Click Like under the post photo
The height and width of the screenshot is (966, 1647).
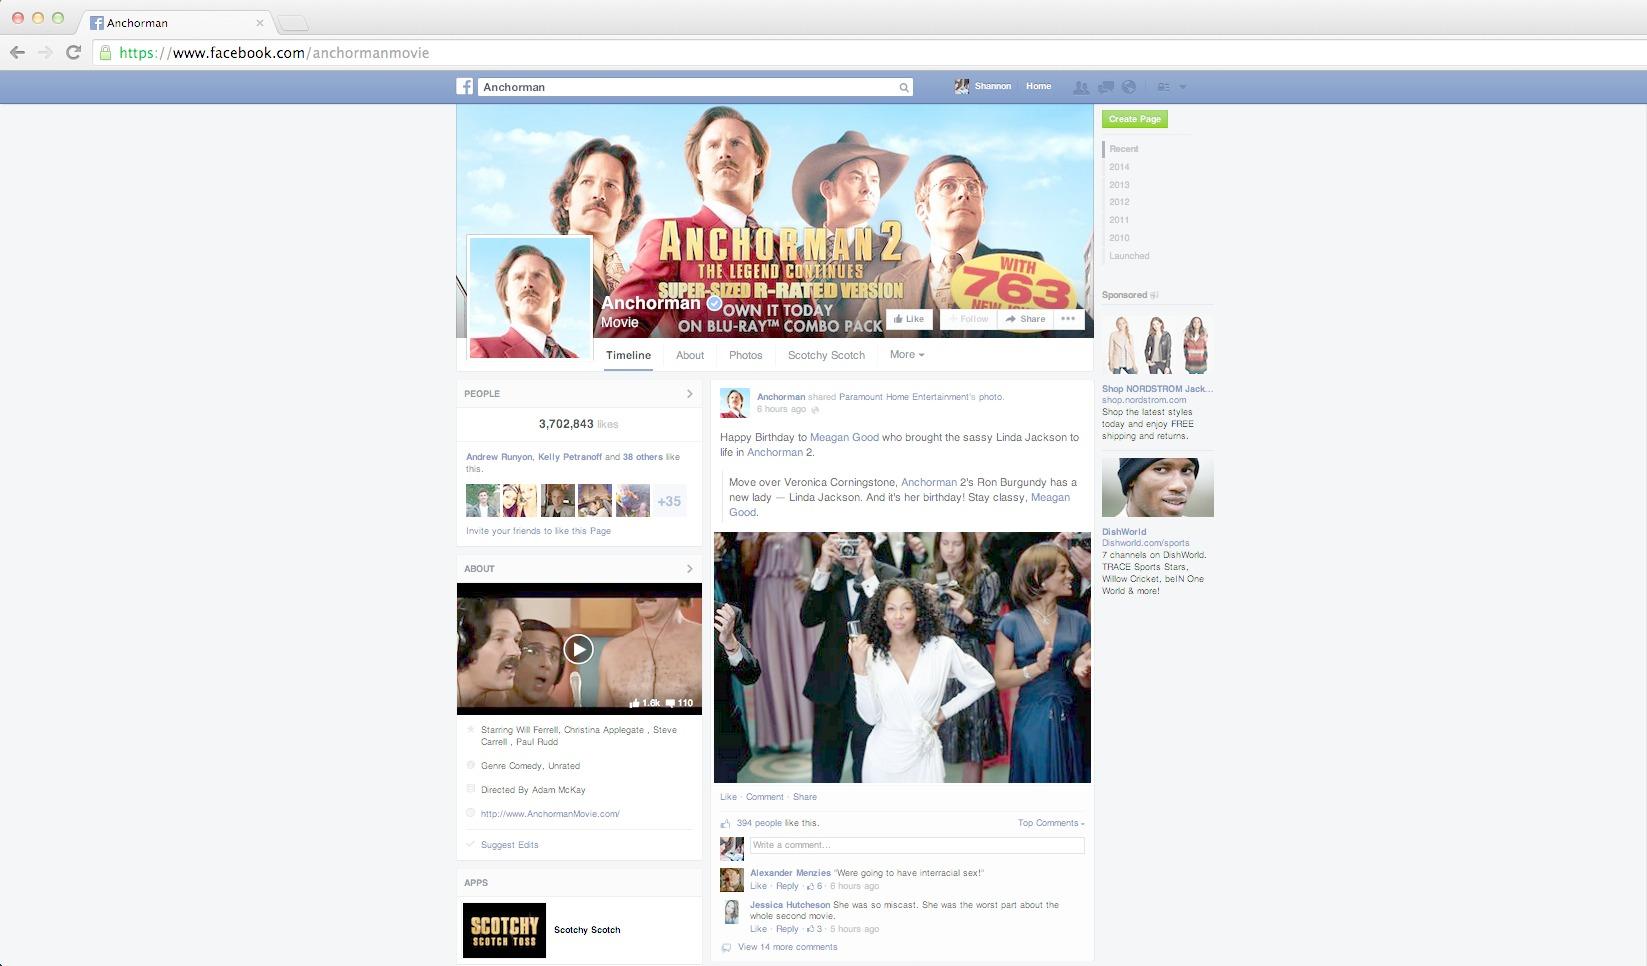tap(728, 797)
